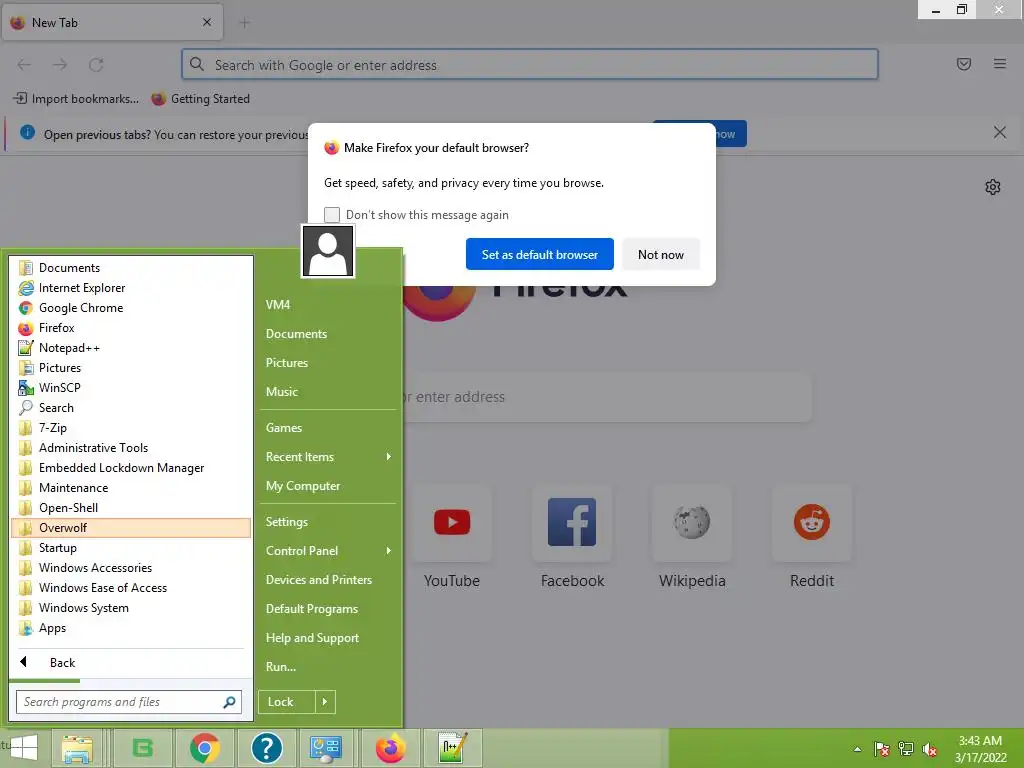This screenshot has height=768, width=1024.
Task: Expand the Administrative Tools folder
Action: coord(131,448)
